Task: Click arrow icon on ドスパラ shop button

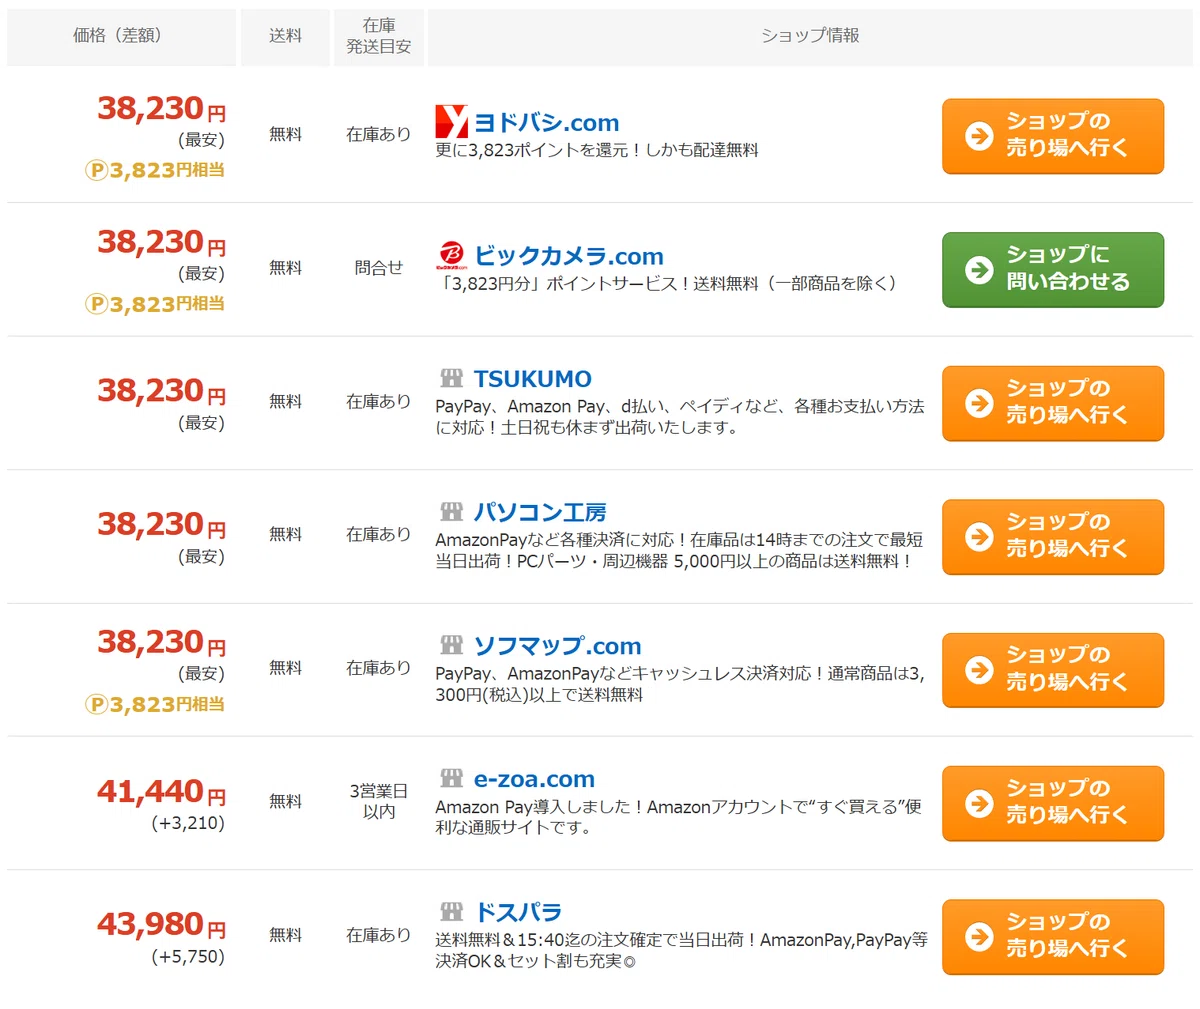Action: pos(979,936)
